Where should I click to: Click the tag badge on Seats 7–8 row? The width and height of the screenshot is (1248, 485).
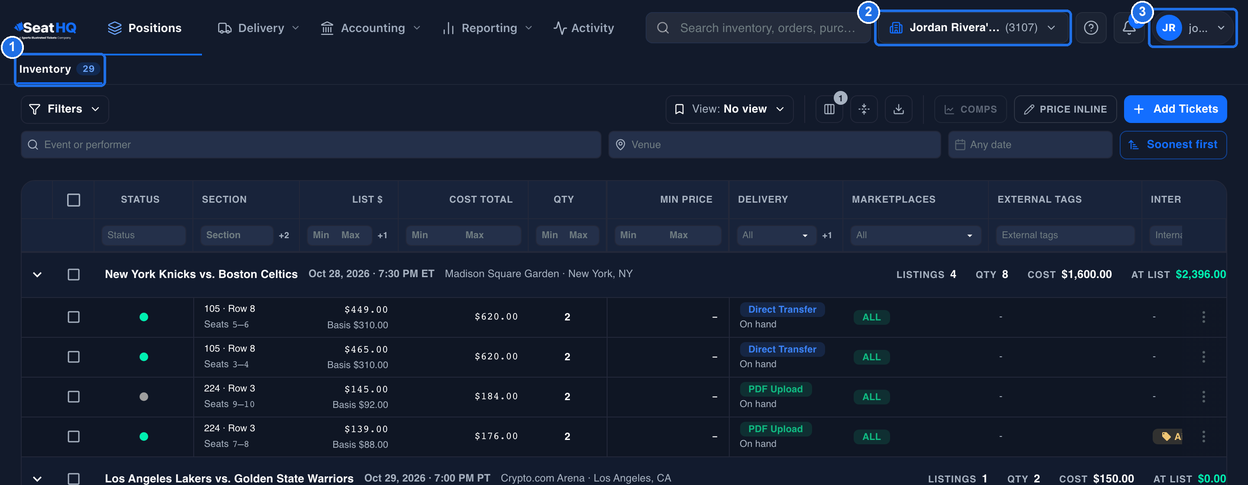pos(1167,437)
